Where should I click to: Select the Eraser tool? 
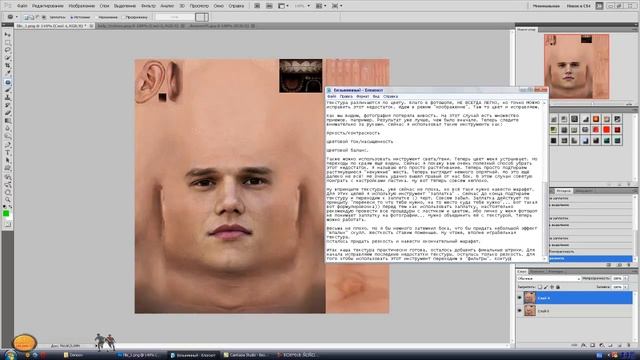pyautogui.click(x=7, y=113)
